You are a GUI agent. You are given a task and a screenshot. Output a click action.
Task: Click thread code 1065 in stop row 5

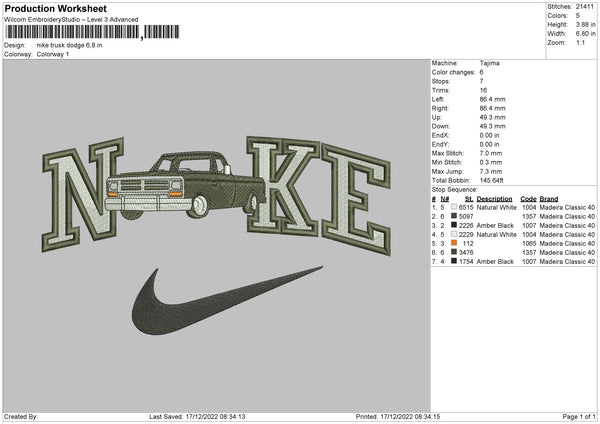[x=529, y=243]
